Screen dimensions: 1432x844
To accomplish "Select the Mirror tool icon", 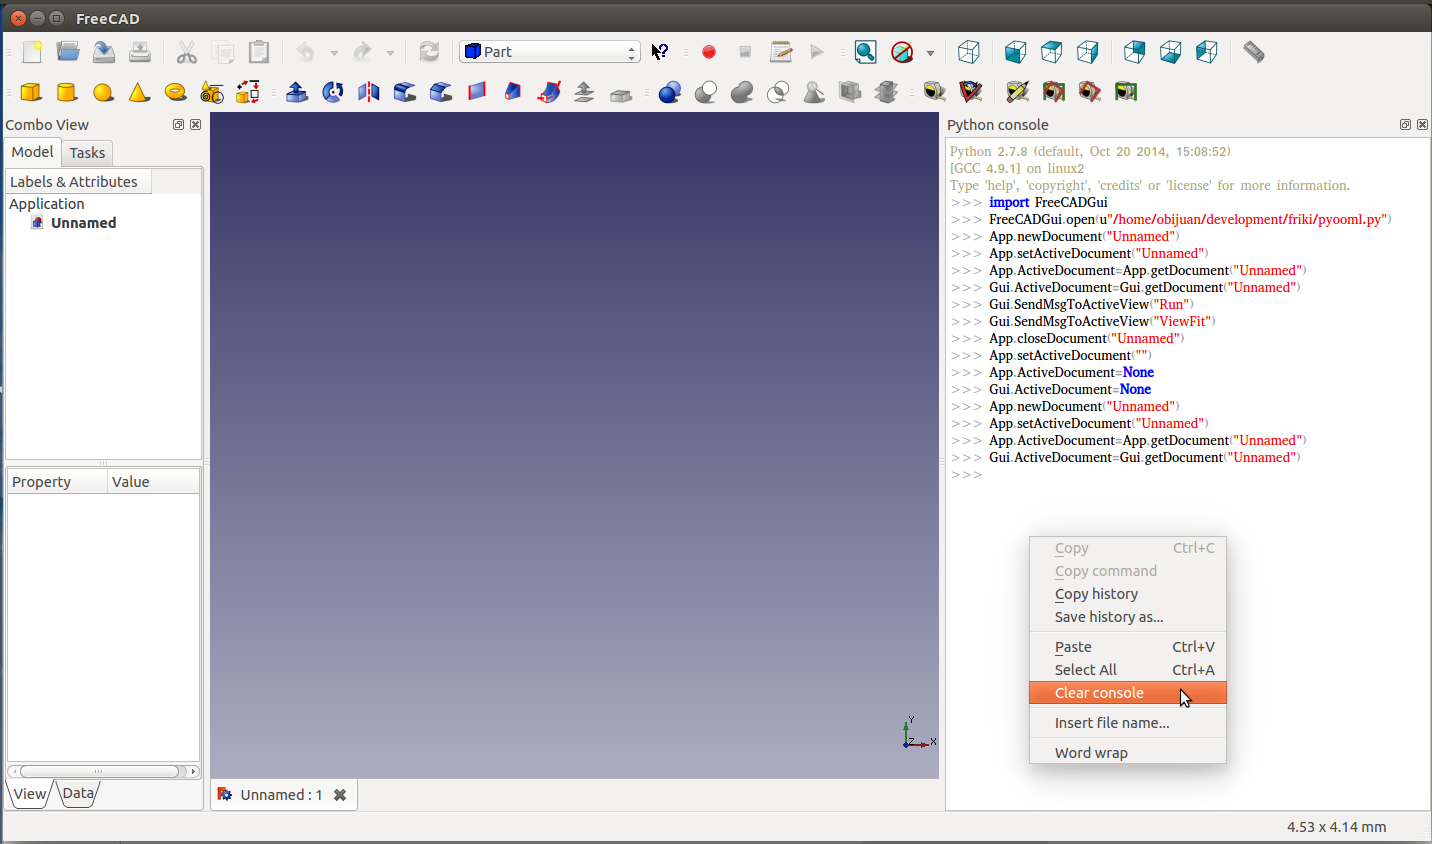I will click(369, 92).
